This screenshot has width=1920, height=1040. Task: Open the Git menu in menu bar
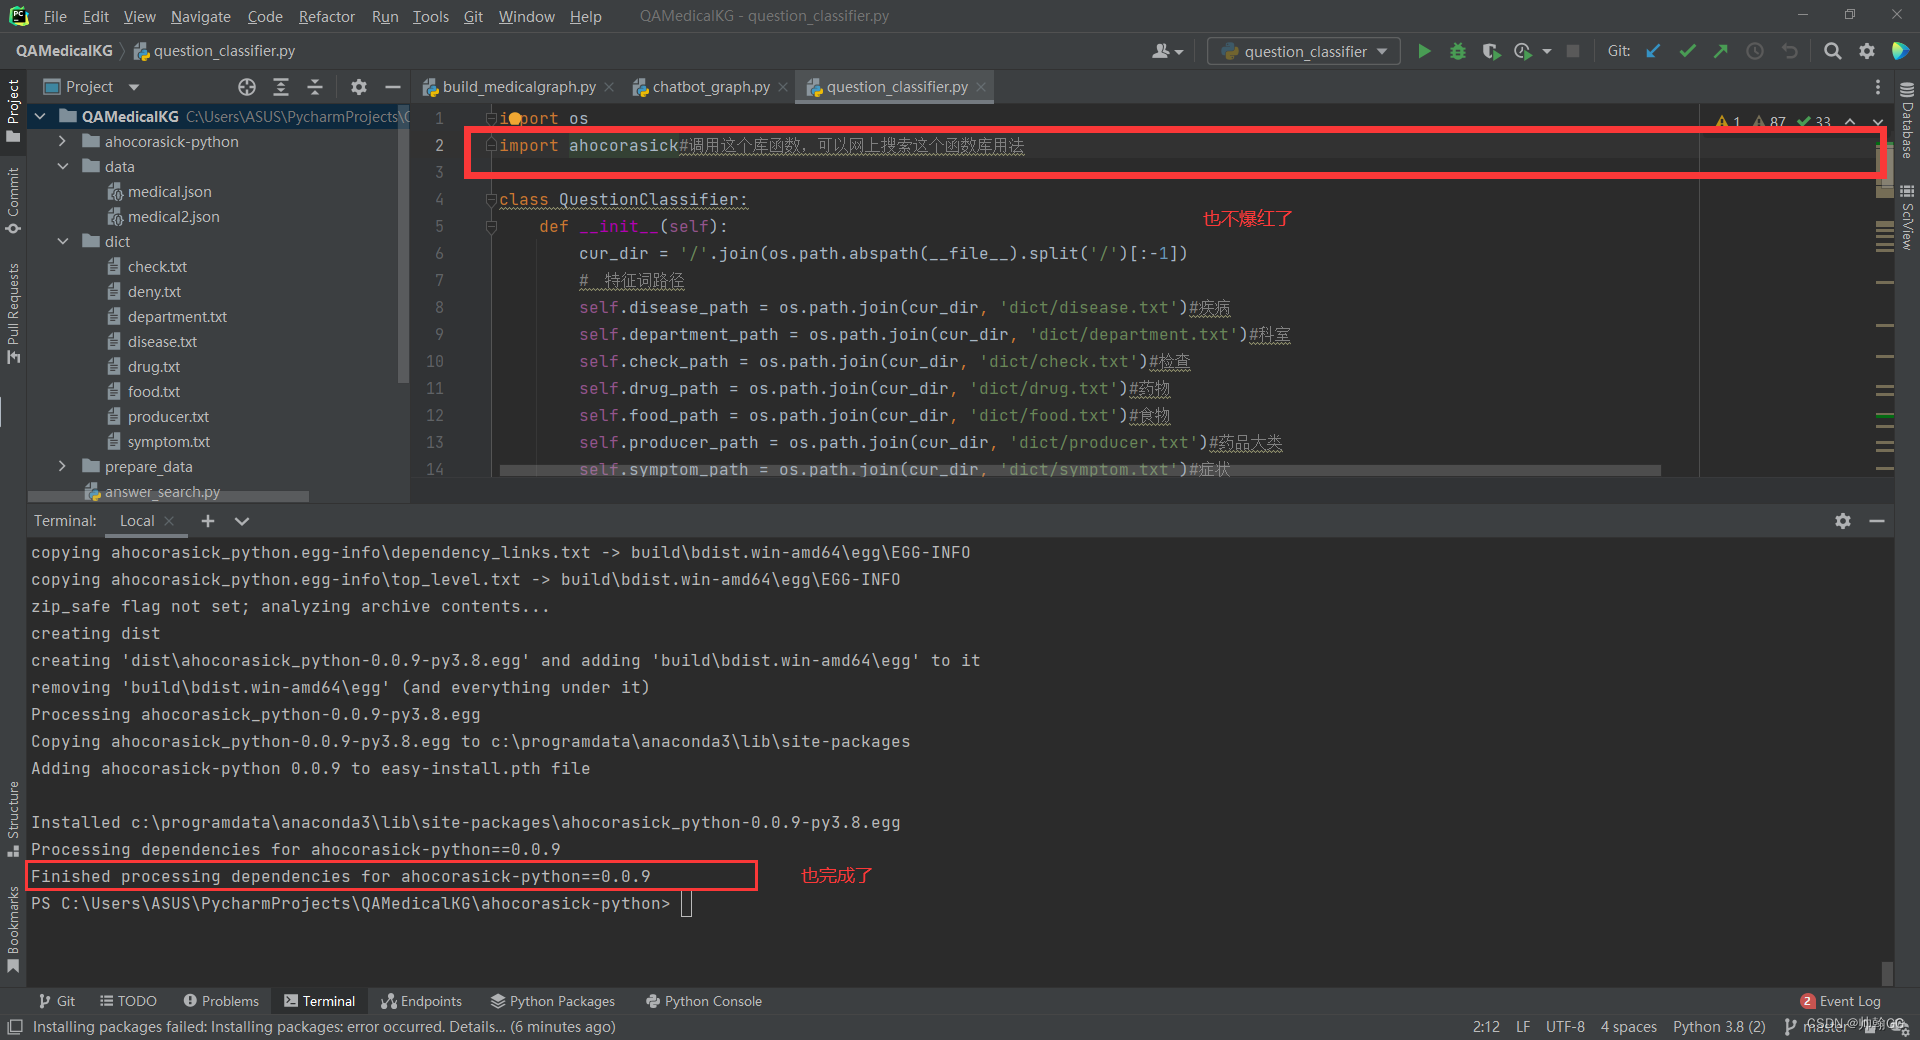pyautogui.click(x=472, y=16)
